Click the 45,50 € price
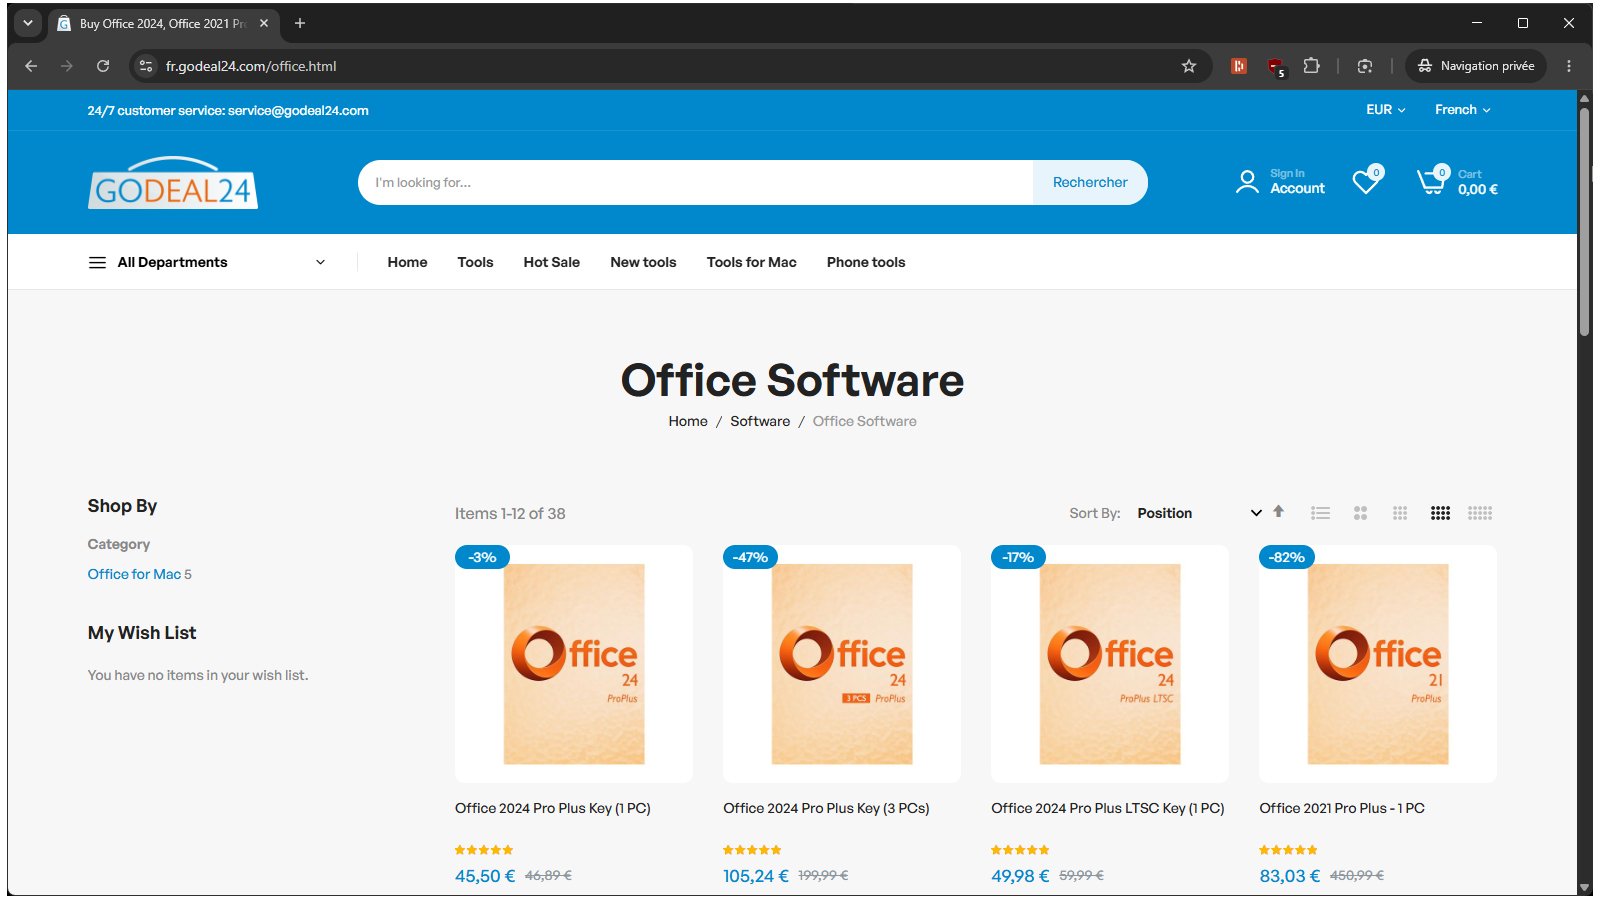Image resolution: width=1600 pixels, height=900 pixels. [x=485, y=876]
